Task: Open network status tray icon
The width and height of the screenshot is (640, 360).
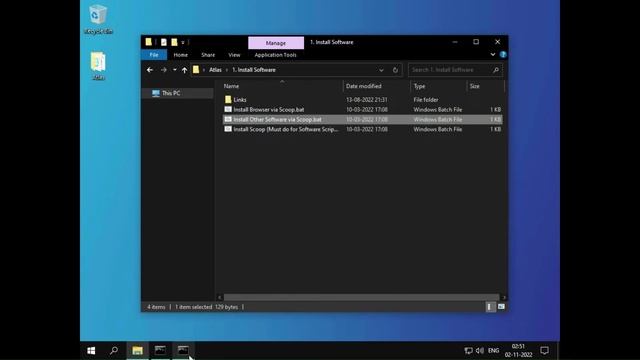Action: pos(468,351)
